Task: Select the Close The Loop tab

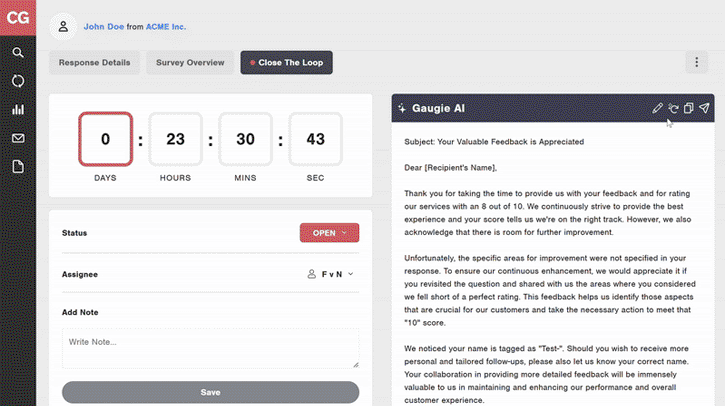Action: coord(286,62)
